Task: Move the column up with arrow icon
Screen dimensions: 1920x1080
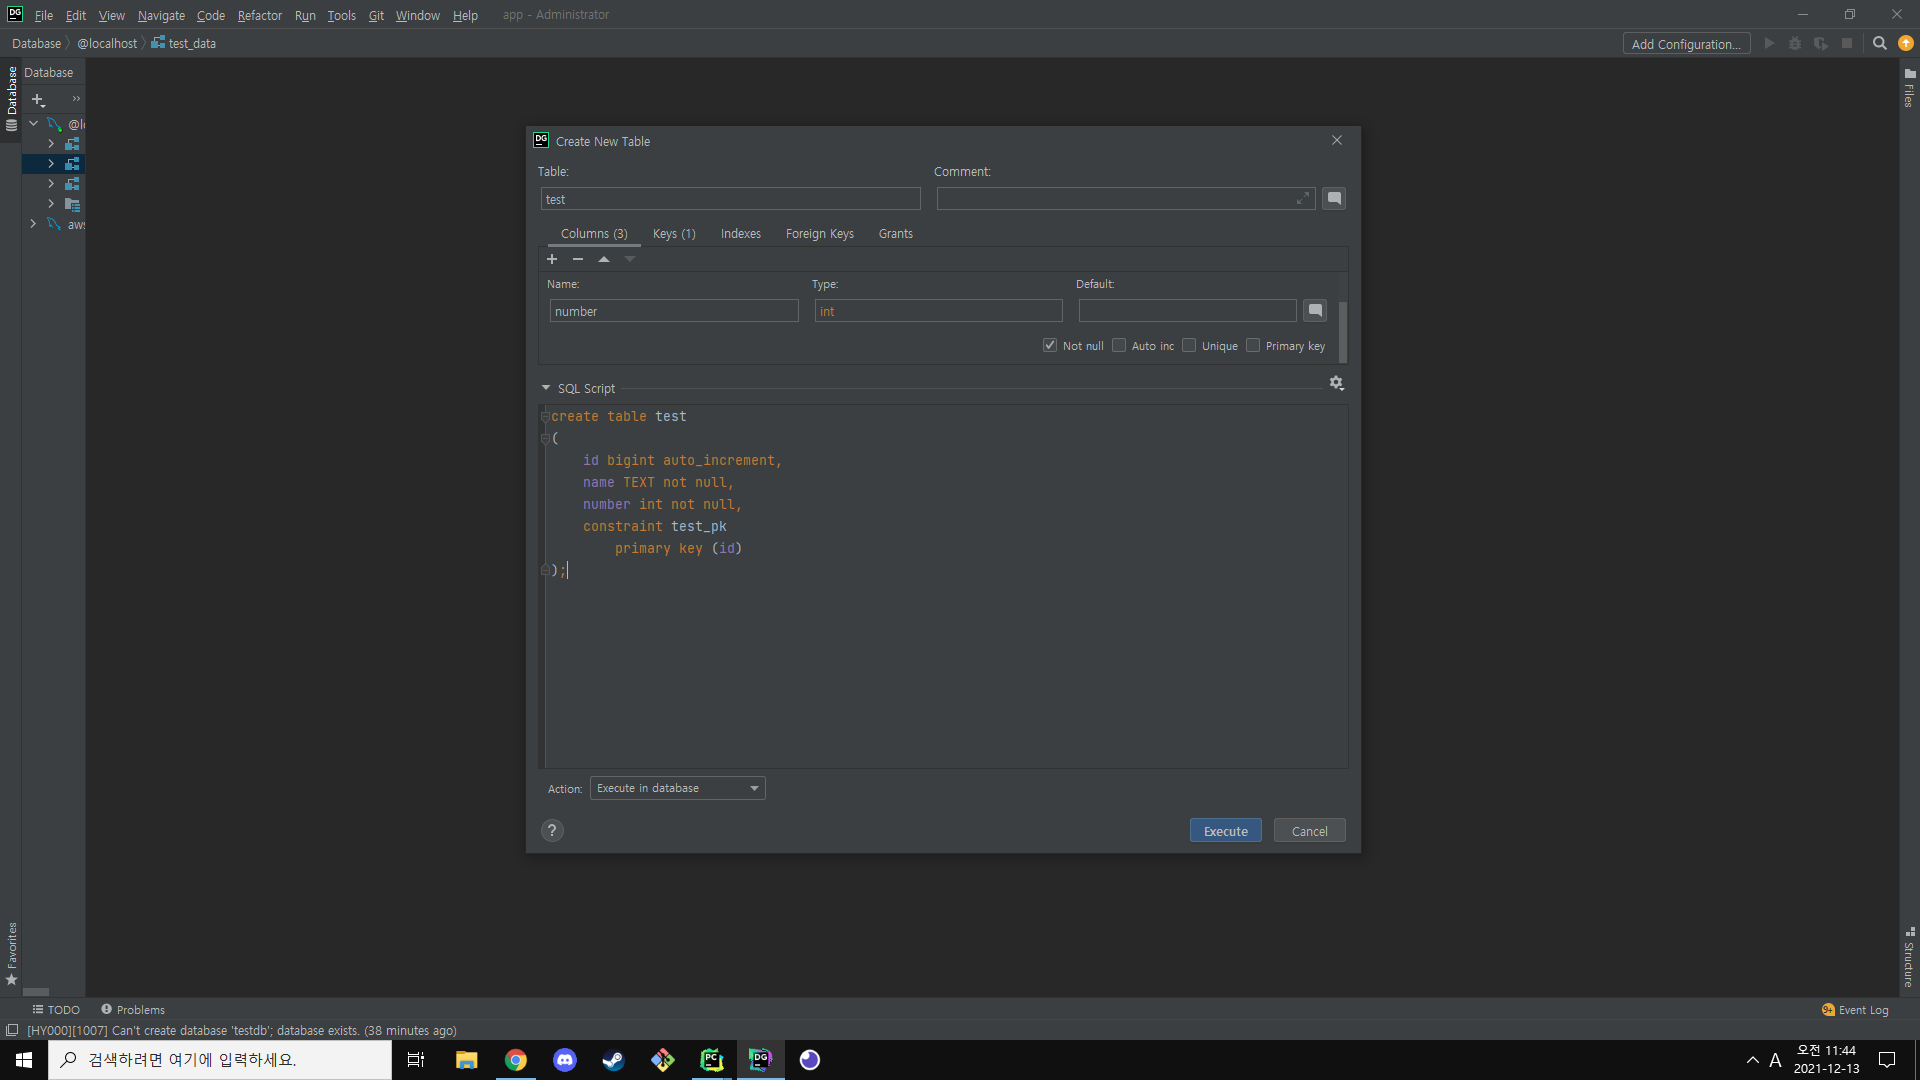Action: click(604, 259)
